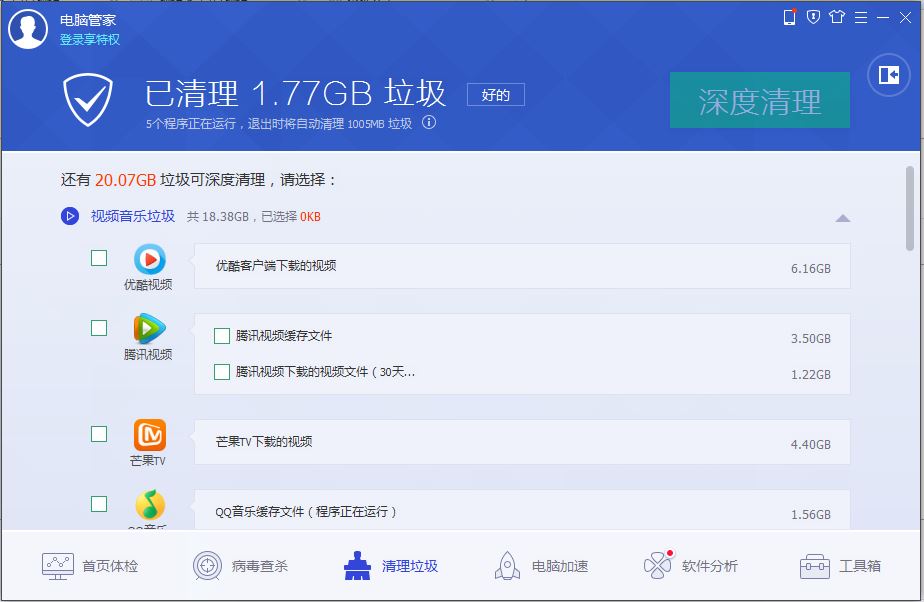Viewport: 924px width, 602px height.
Task: Click the target icon for 病毒查杀
Action: tap(207, 566)
